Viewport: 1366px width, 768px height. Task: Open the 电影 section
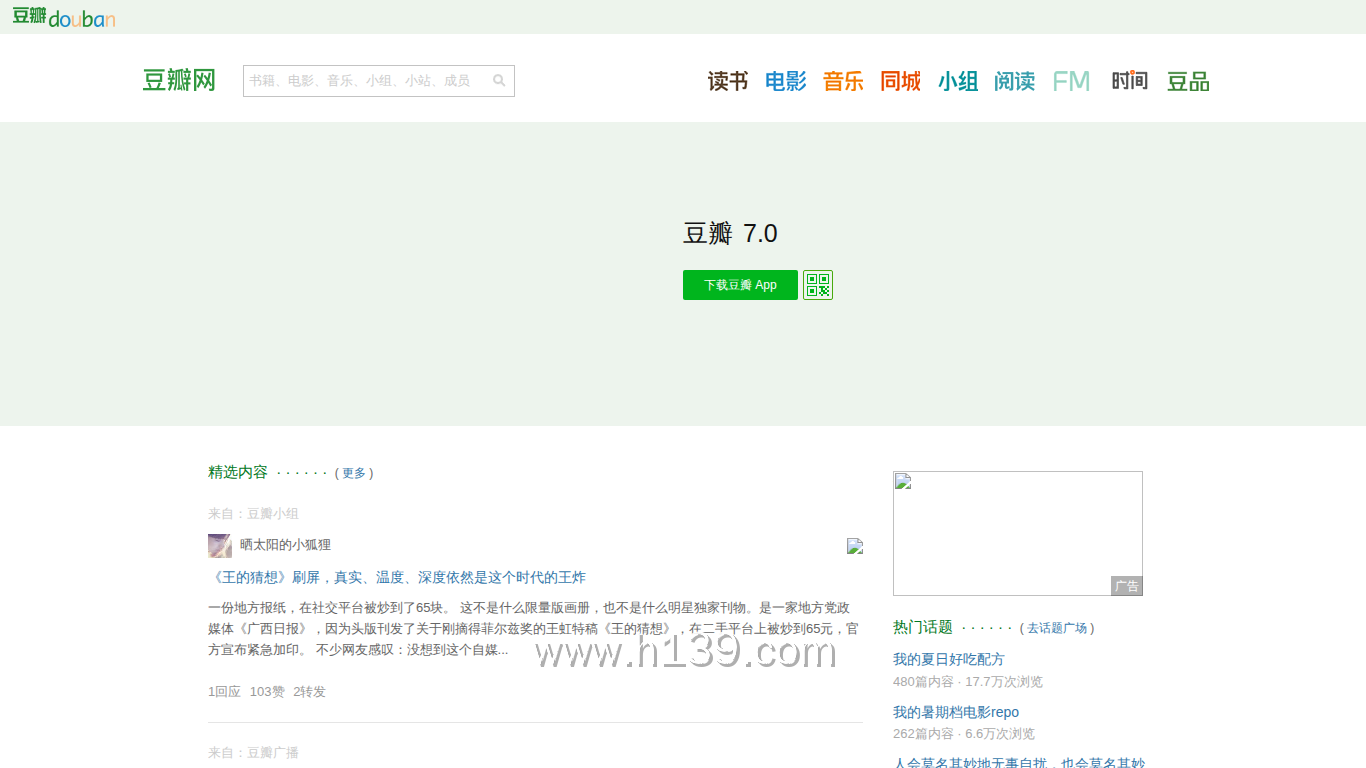pyautogui.click(x=786, y=81)
